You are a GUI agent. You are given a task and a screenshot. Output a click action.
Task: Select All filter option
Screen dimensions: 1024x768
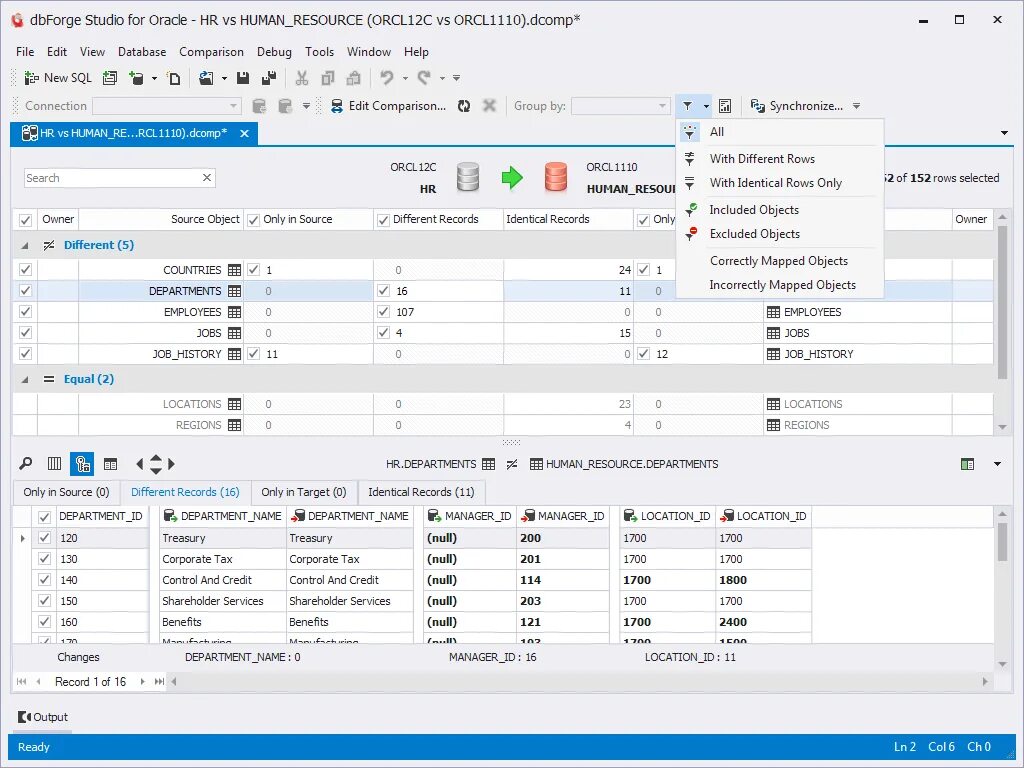[780, 132]
